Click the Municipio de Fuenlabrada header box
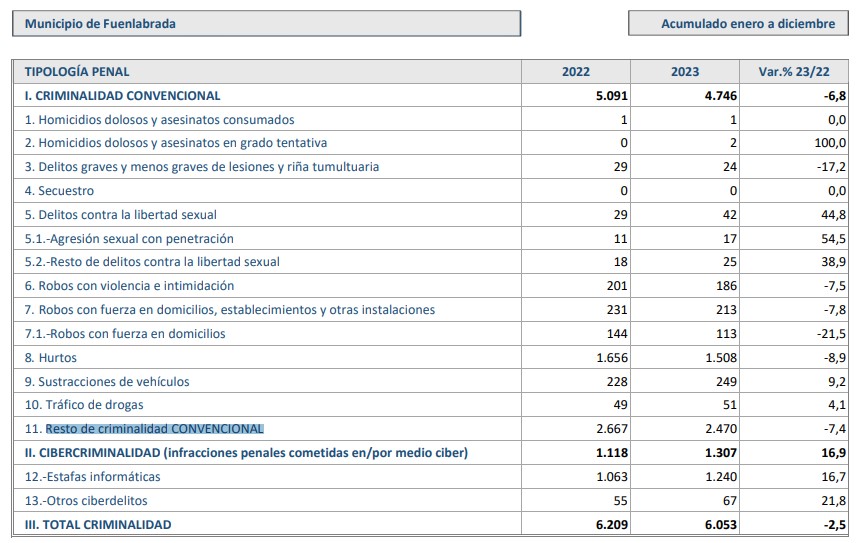 click(266, 24)
